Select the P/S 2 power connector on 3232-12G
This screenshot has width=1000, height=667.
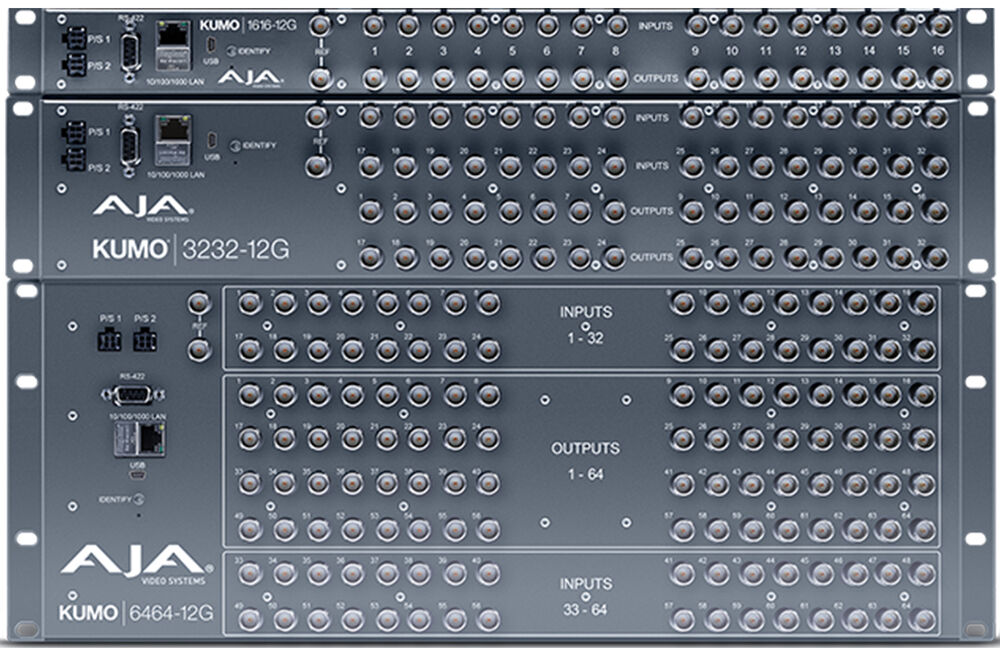[x=74, y=159]
